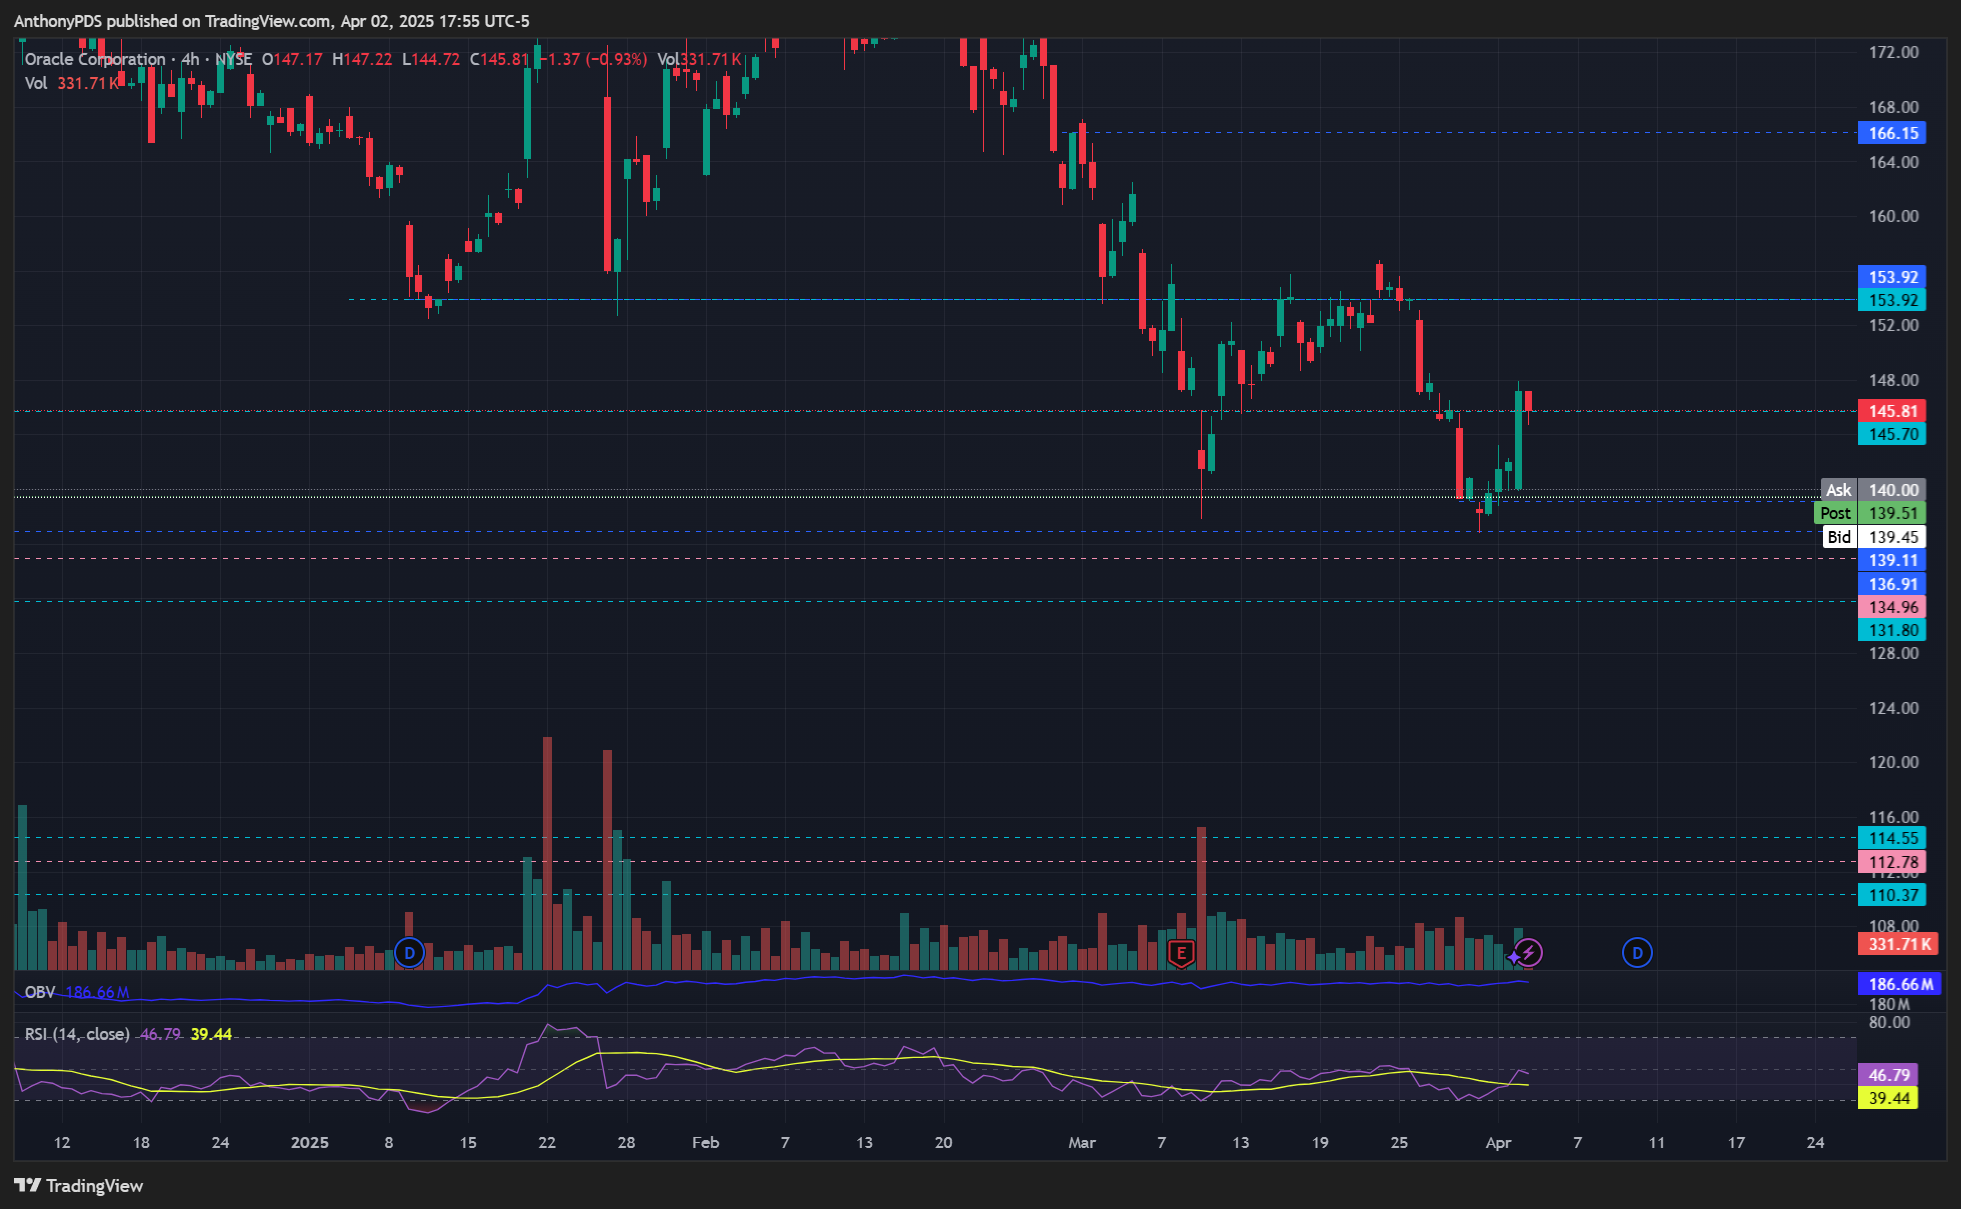1961x1209 pixels.
Task: Click the TradingView logo at the bottom
Action: pyautogui.click(x=79, y=1186)
